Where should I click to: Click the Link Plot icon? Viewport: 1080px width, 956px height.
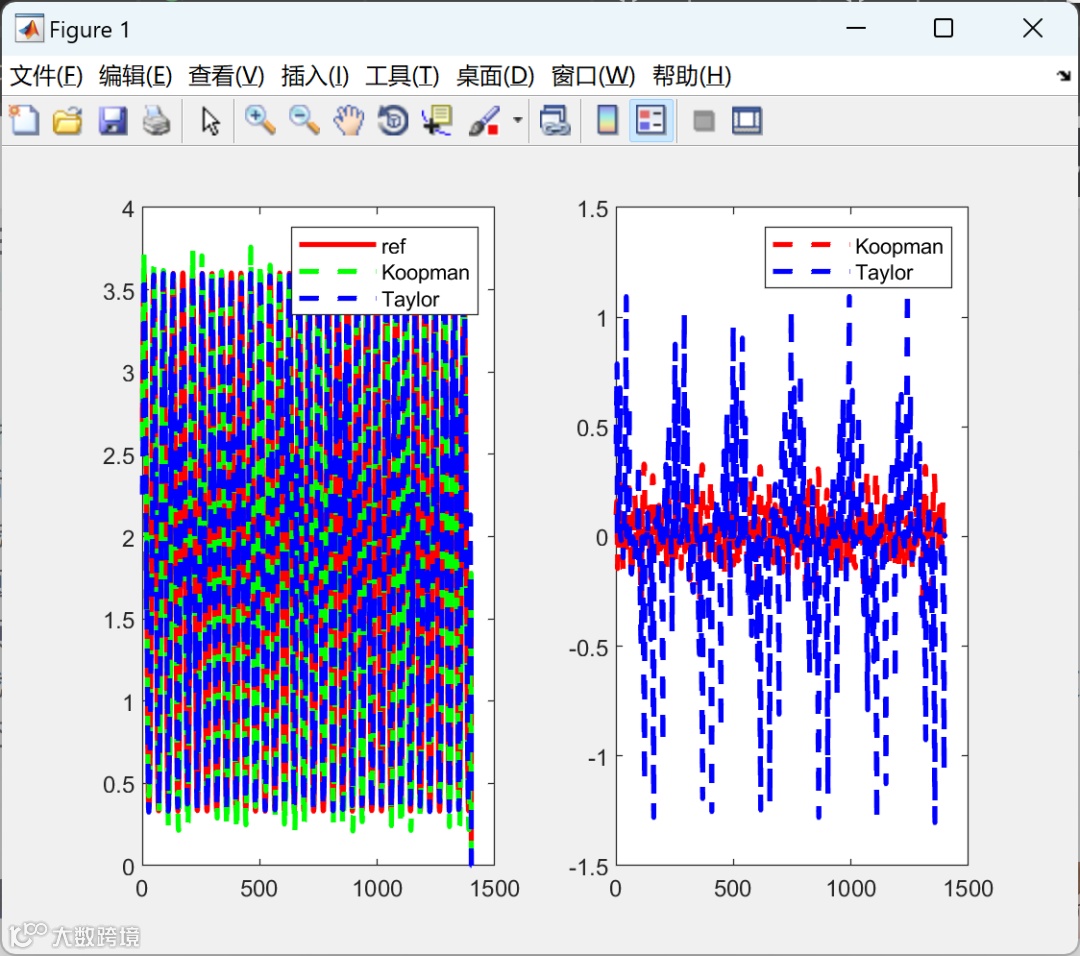click(555, 121)
